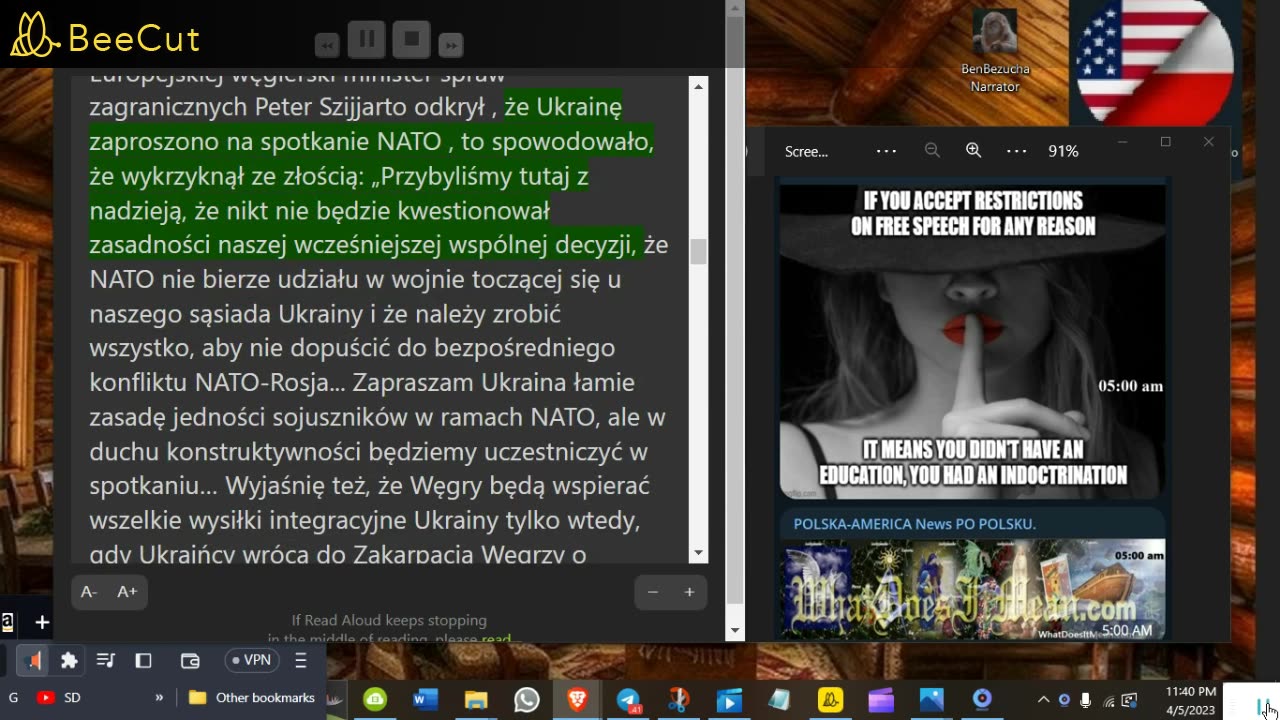Click the WhatDoesItMean.com banner image
Image resolution: width=1280 pixels, height=720 pixels.
[973, 589]
